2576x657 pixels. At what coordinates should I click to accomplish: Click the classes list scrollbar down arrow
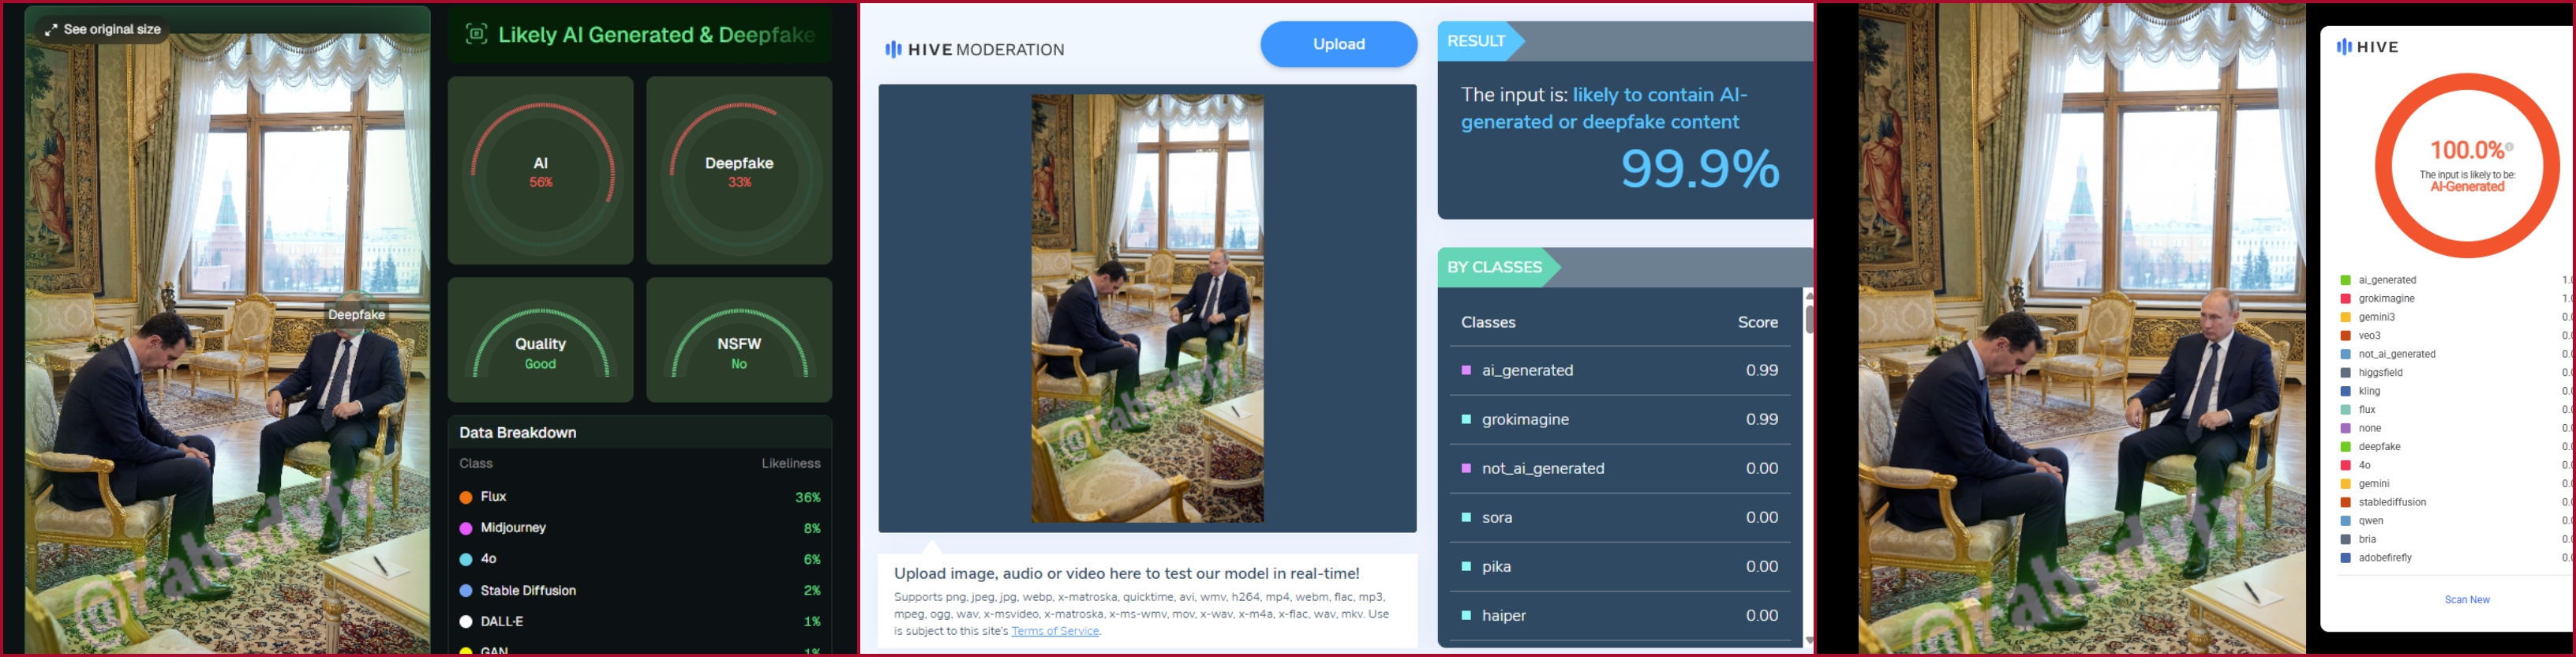coord(1808,640)
